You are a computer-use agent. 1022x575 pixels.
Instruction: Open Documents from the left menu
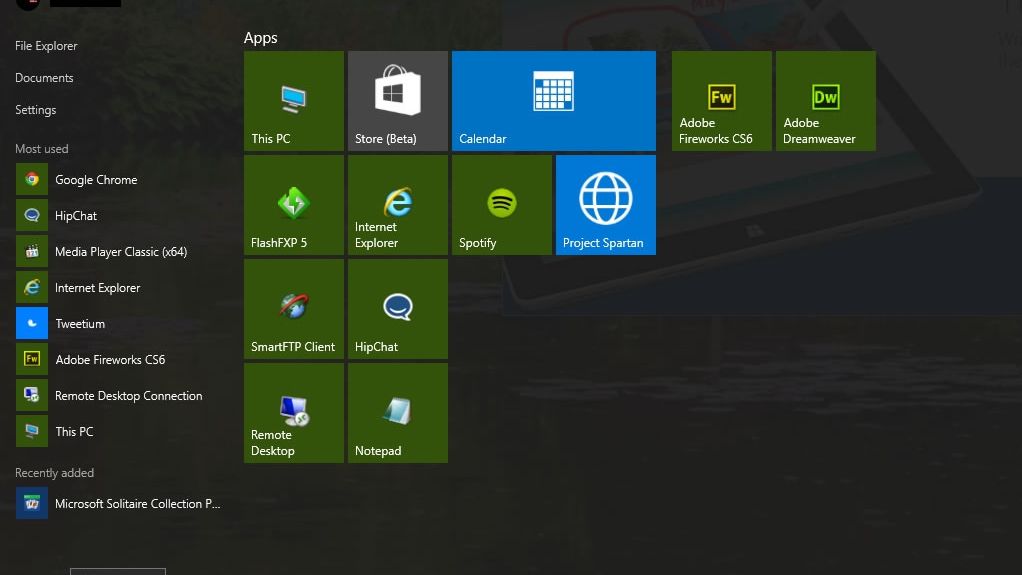44,78
